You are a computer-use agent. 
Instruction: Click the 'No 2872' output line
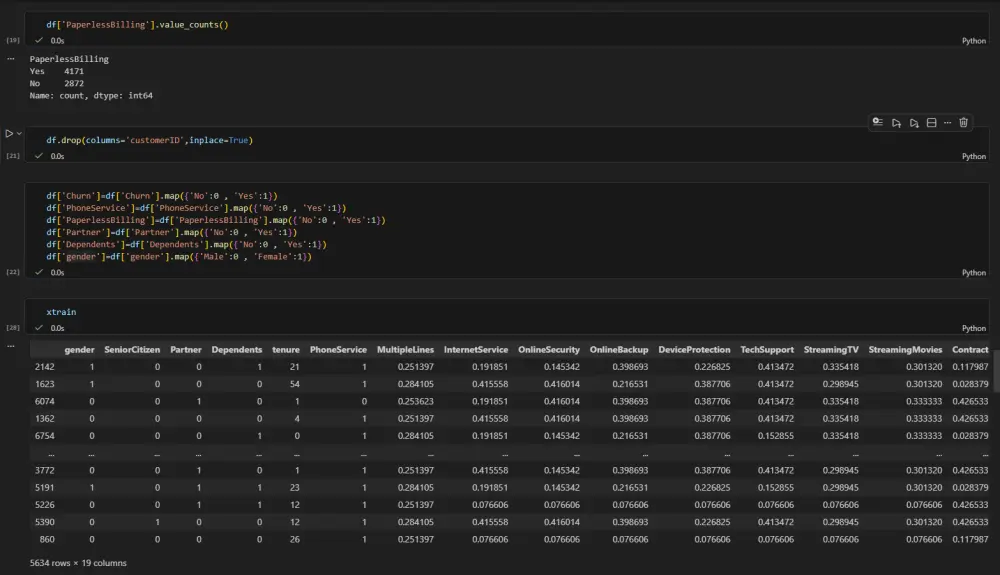(x=57, y=83)
